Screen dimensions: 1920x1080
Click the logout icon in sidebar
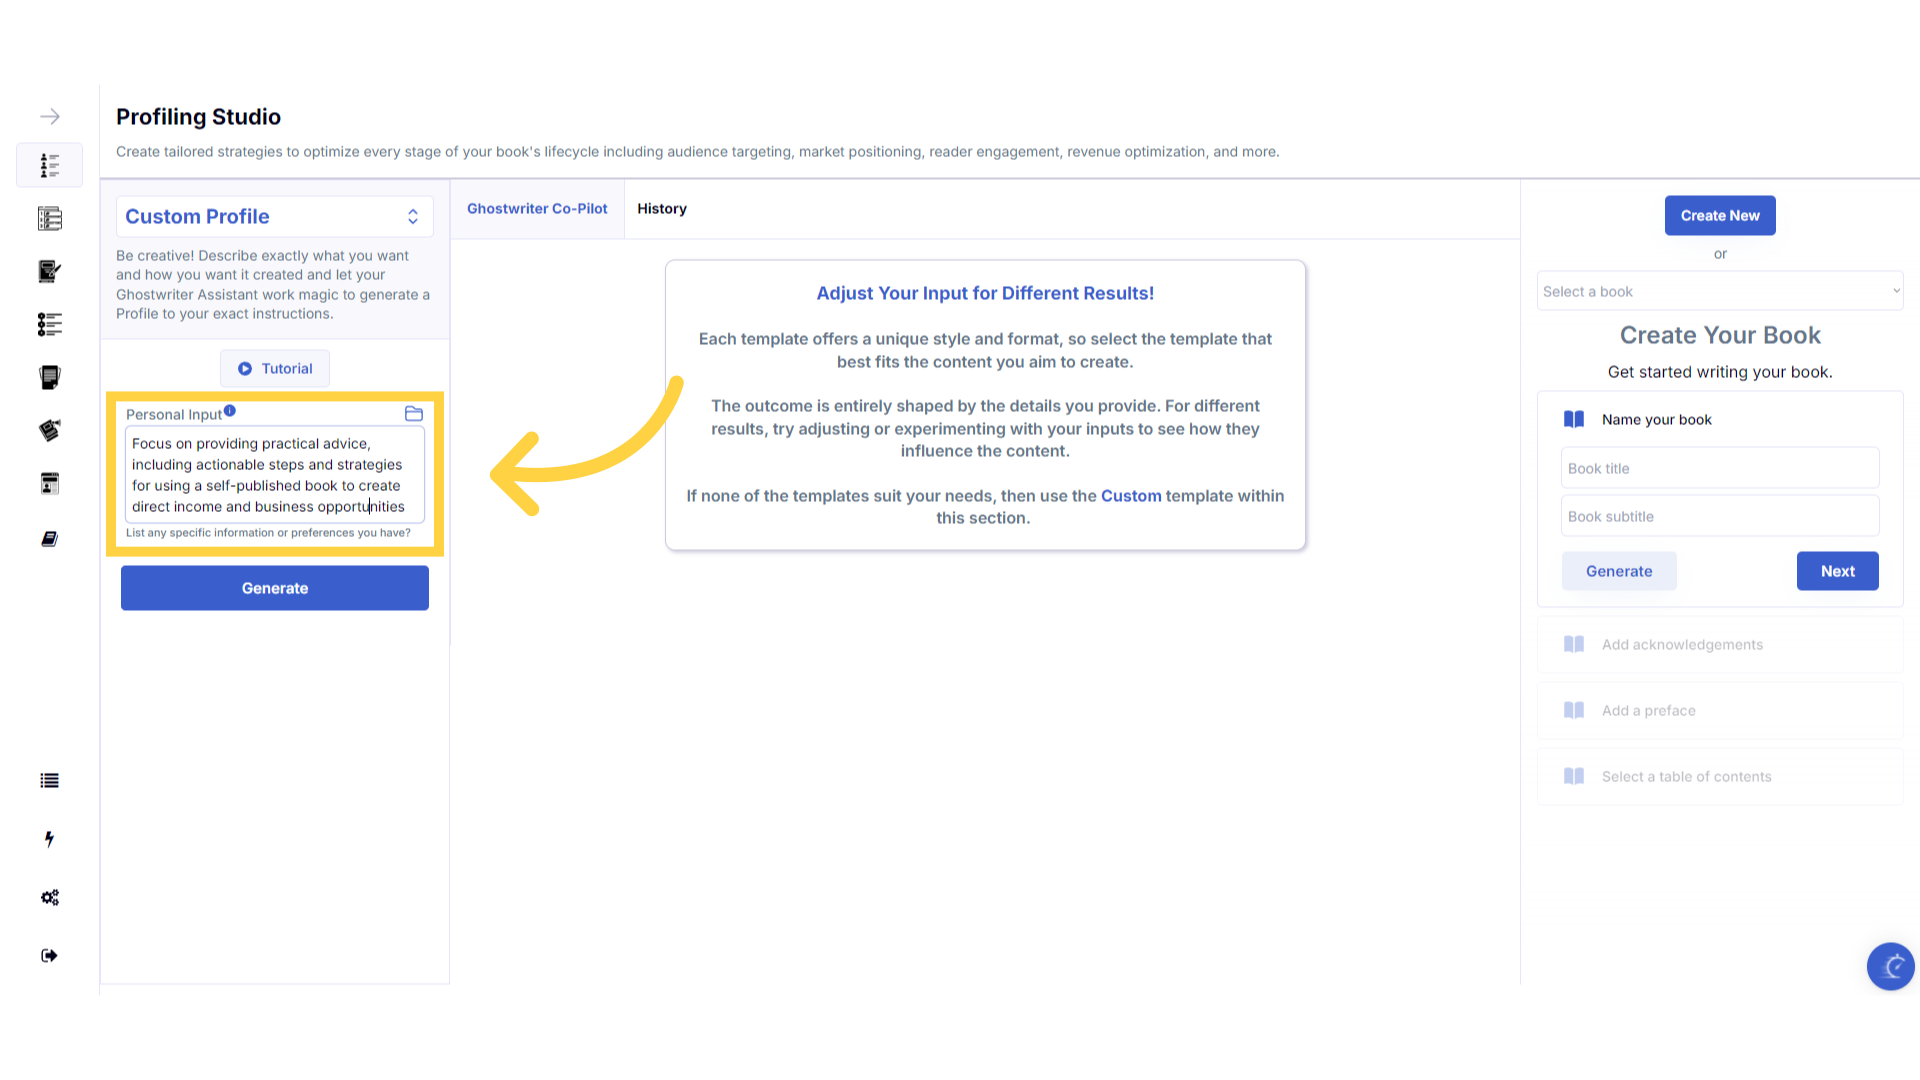click(49, 956)
